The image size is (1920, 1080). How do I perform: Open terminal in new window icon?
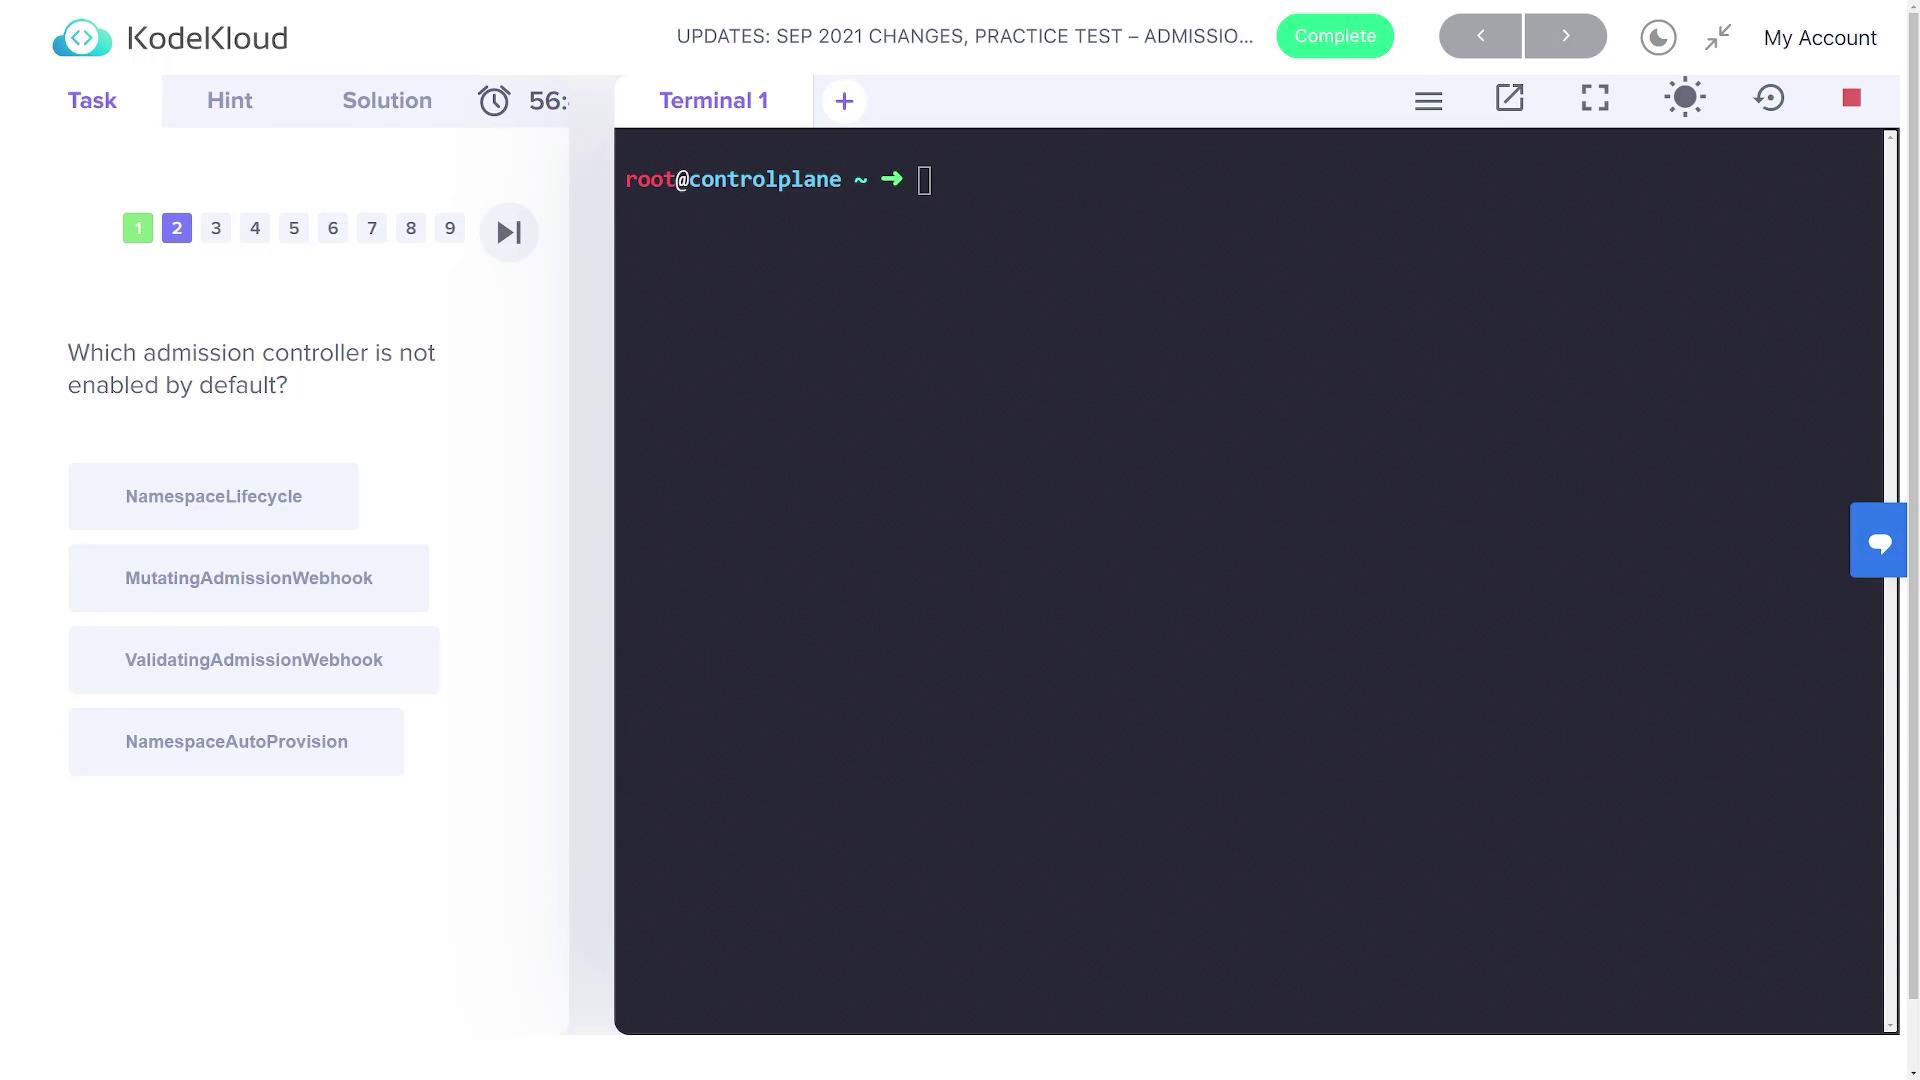pyautogui.click(x=1509, y=98)
